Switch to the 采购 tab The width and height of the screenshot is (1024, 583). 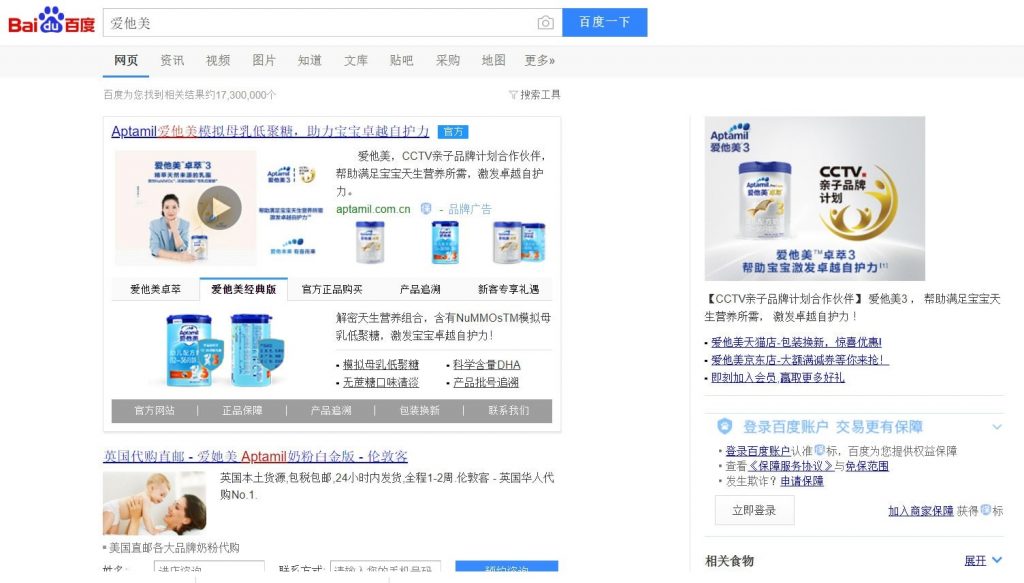click(x=448, y=60)
